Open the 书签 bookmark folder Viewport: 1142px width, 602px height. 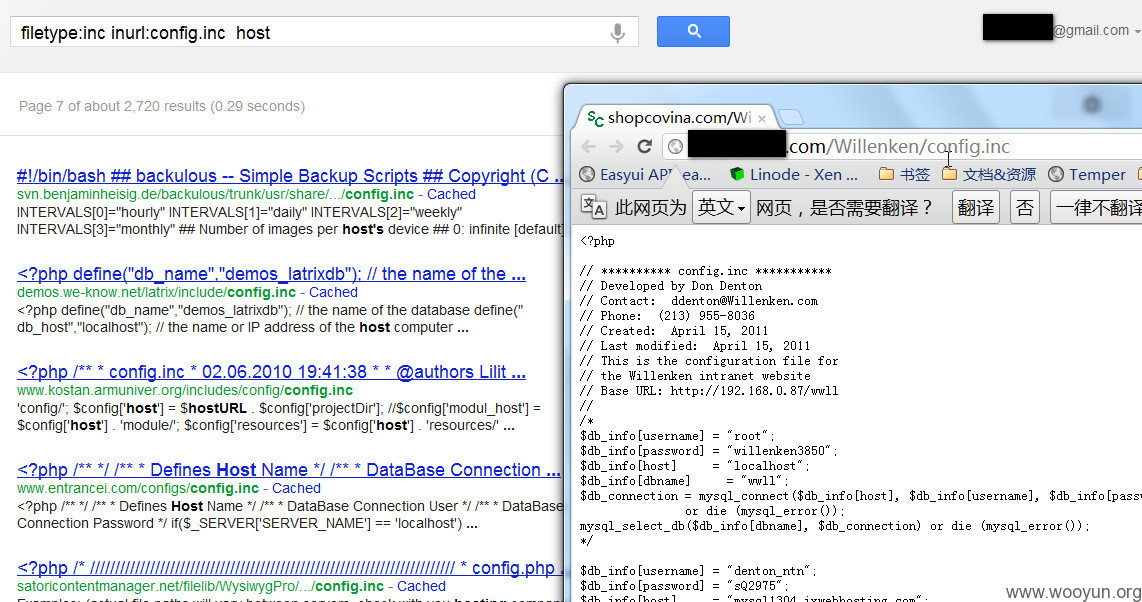point(905,175)
